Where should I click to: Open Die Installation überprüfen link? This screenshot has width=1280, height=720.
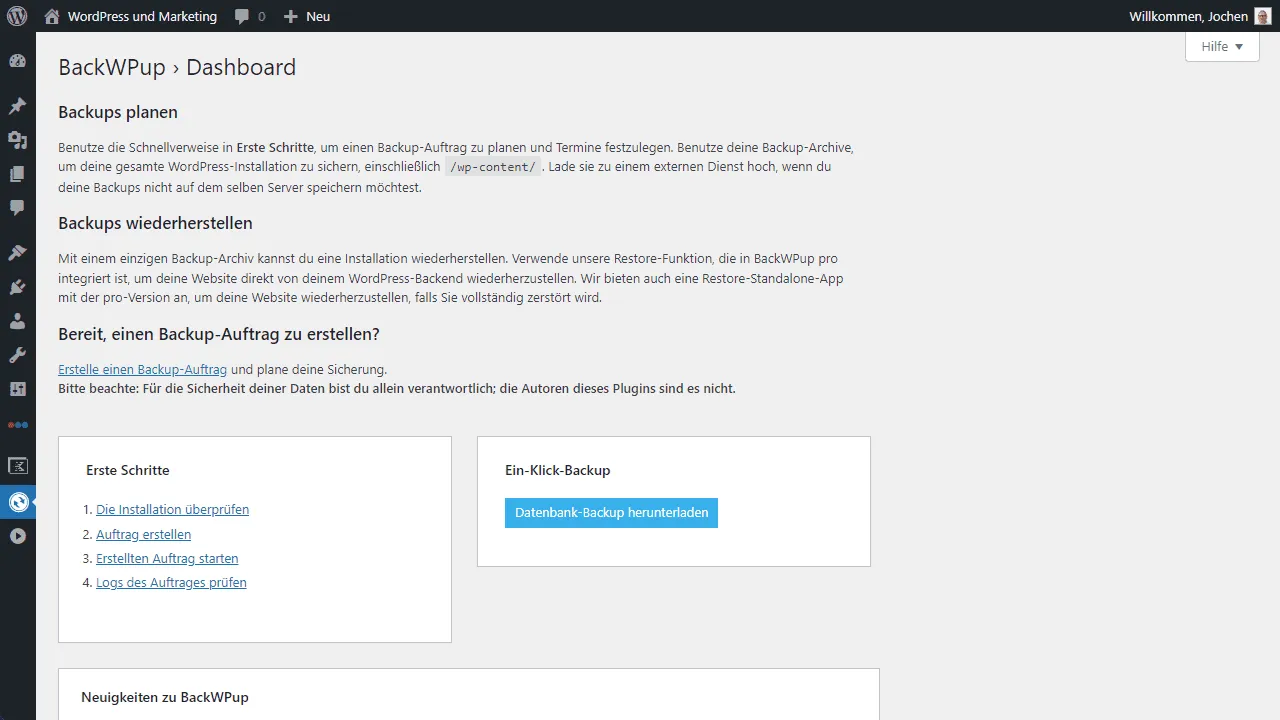coord(172,510)
